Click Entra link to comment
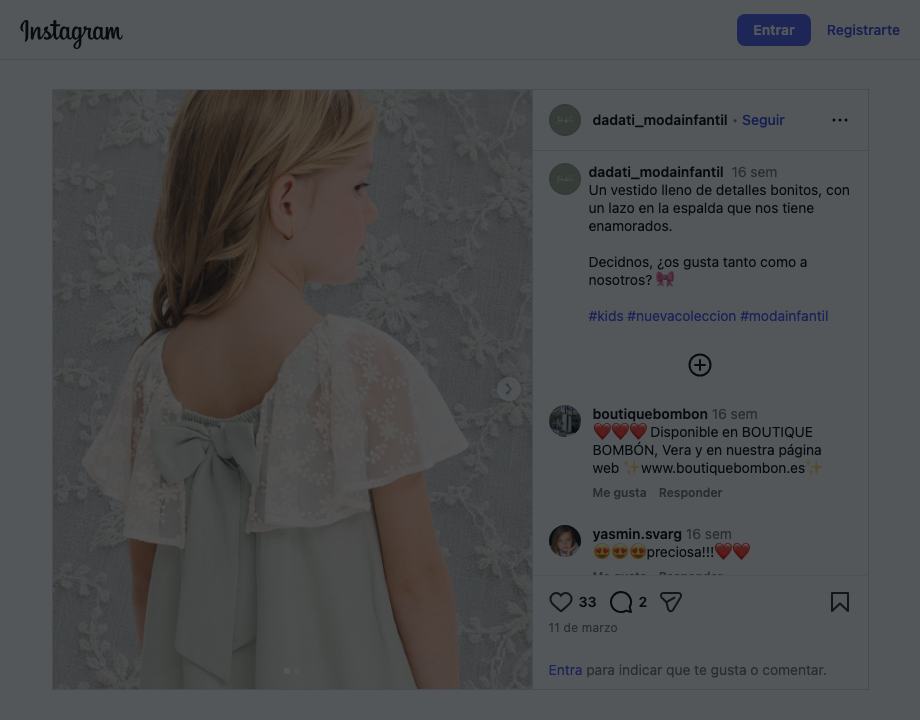 pyautogui.click(x=565, y=670)
